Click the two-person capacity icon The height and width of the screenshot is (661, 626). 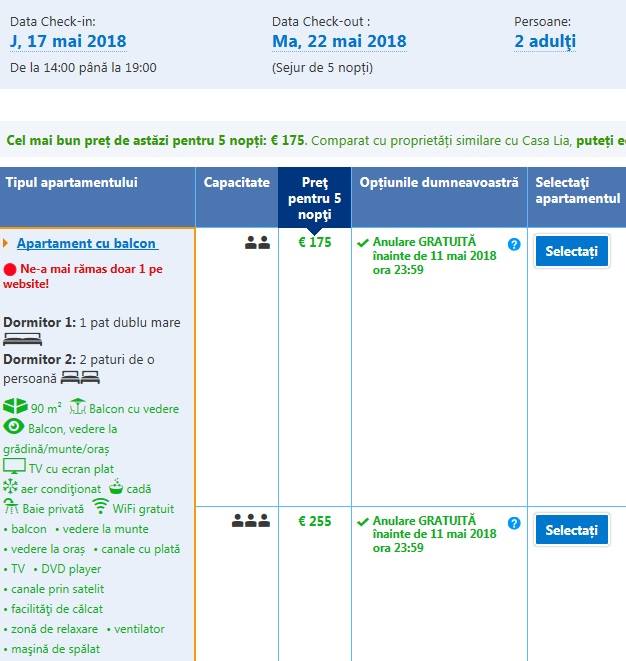pyautogui.click(x=257, y=242)
